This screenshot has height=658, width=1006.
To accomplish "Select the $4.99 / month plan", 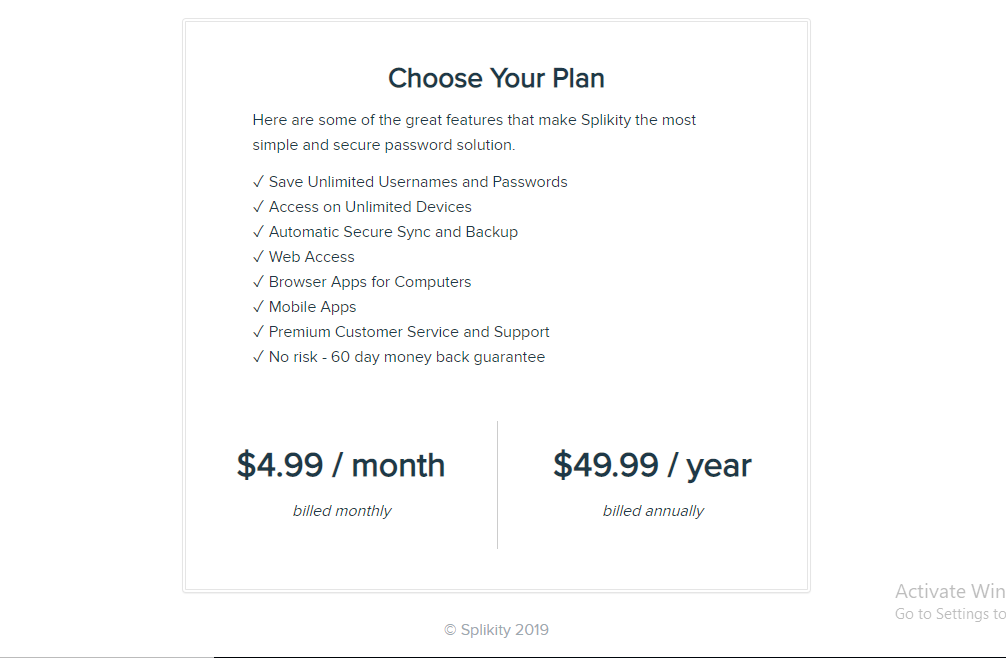I will (341, 465).
